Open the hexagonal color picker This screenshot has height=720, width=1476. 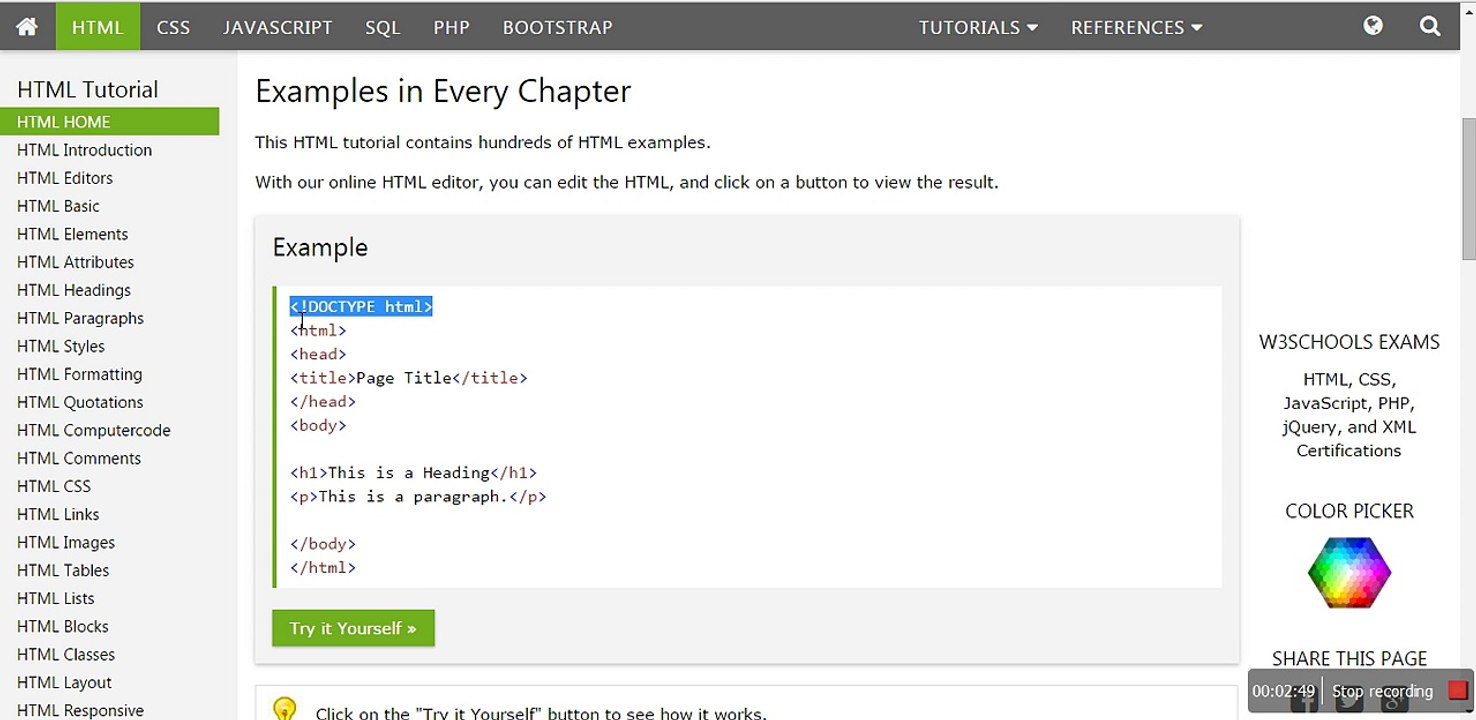coord(1349,572)
